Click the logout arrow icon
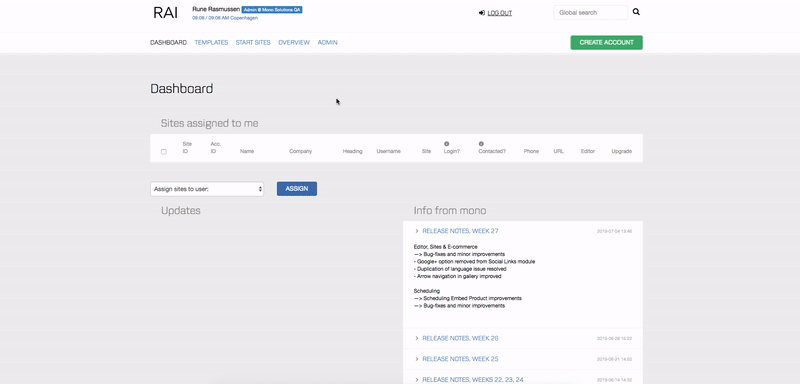The height and width of the screenshot is (384, 800). [x=482, y=13]
